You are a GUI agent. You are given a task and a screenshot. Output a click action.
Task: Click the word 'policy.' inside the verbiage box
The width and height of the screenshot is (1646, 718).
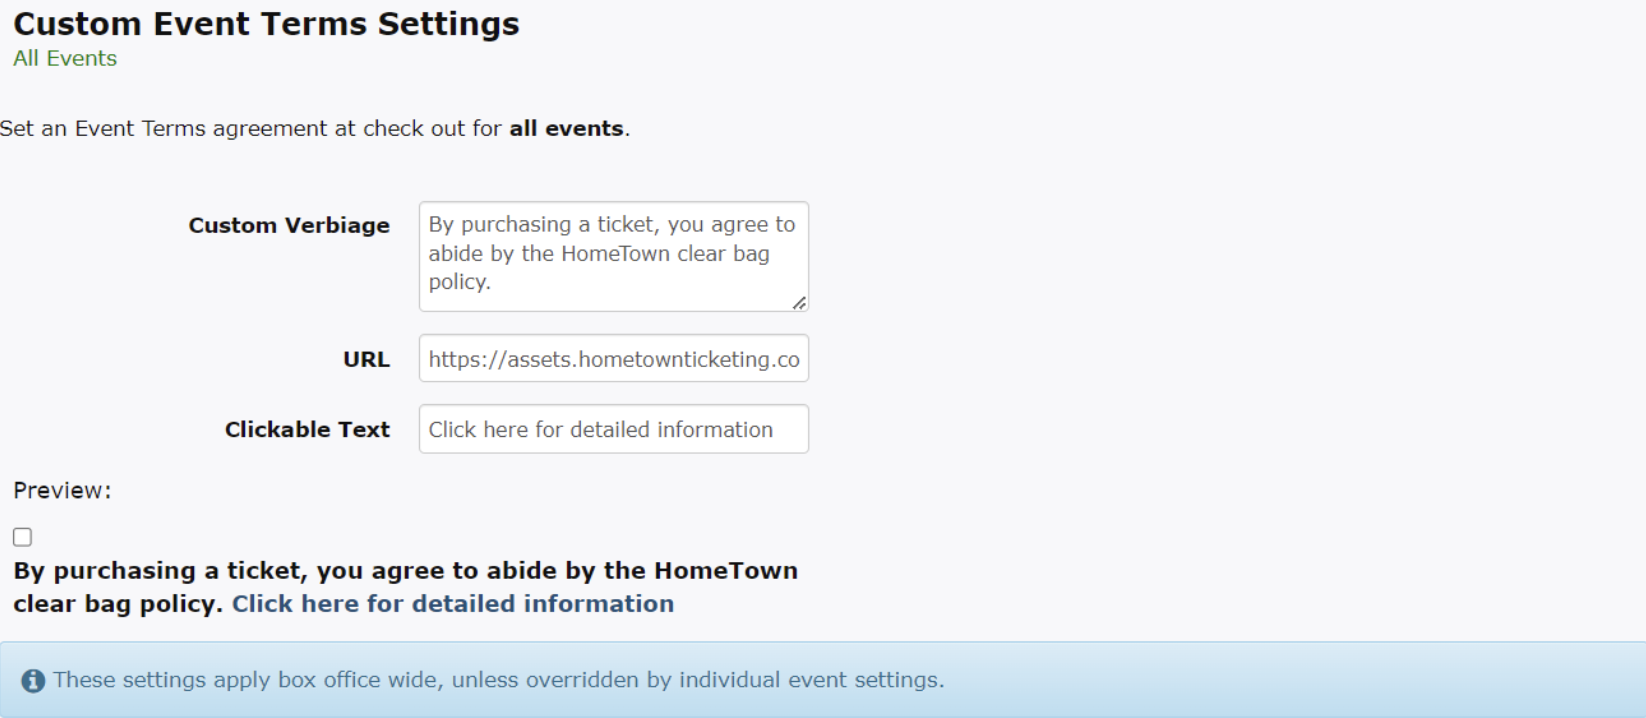coord(459,282)
